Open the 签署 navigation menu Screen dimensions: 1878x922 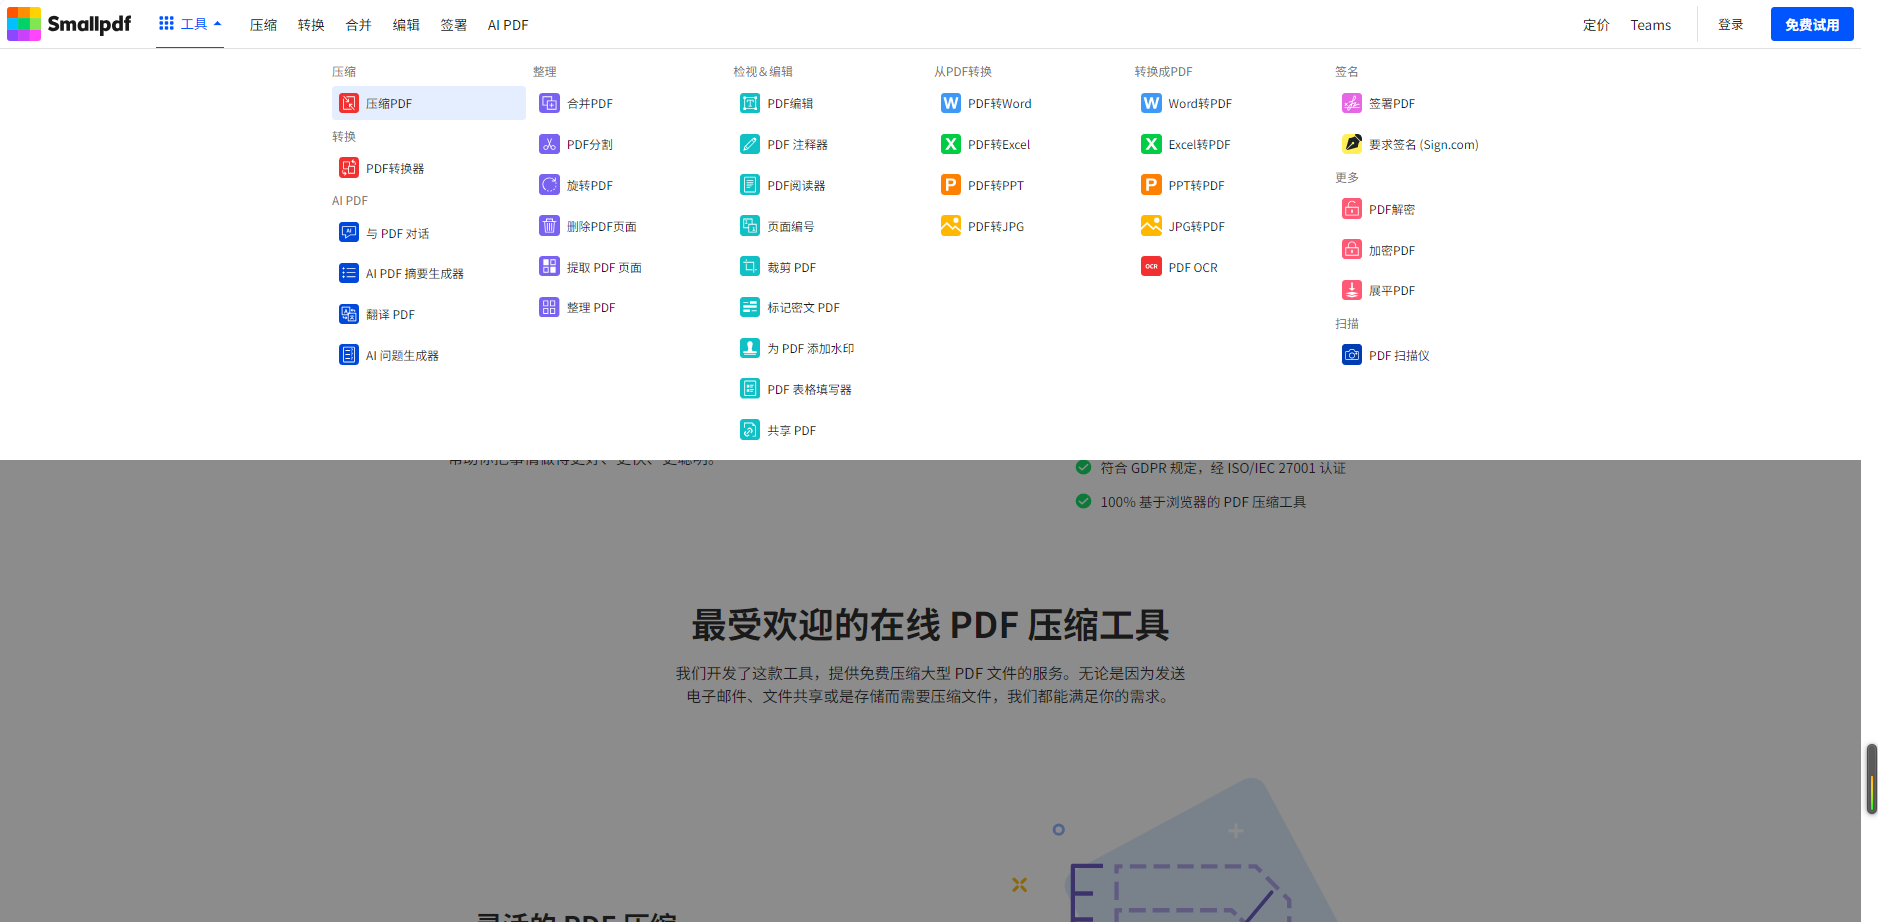coord(453,25)
